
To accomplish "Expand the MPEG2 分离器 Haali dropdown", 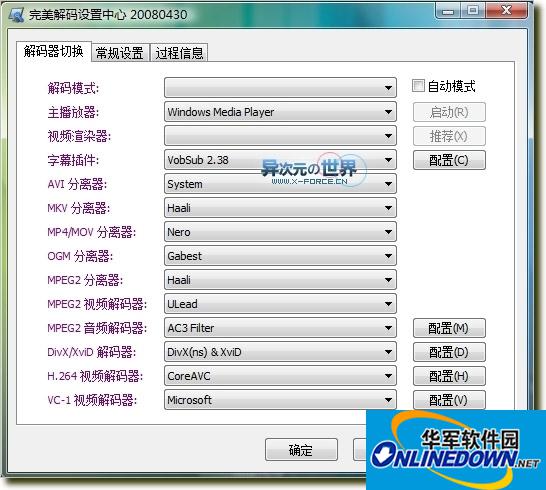I will coord(280,280).
